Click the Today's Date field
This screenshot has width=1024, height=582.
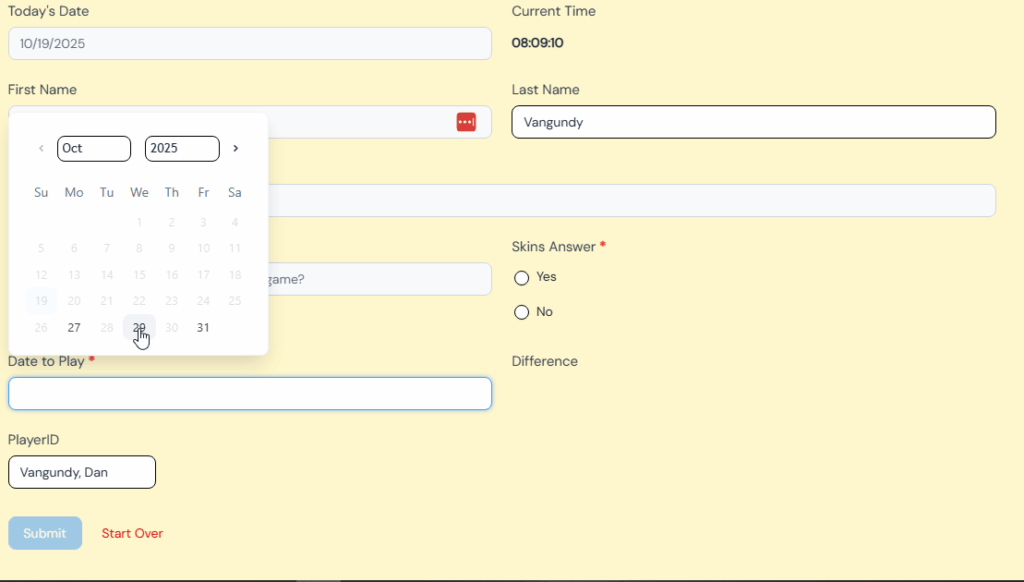250,43
